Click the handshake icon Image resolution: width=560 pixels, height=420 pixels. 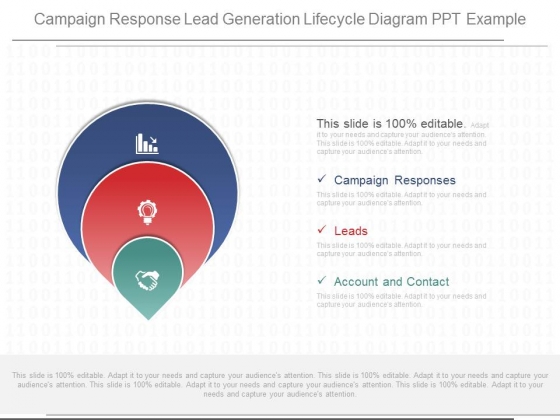(x=147, y=280)
